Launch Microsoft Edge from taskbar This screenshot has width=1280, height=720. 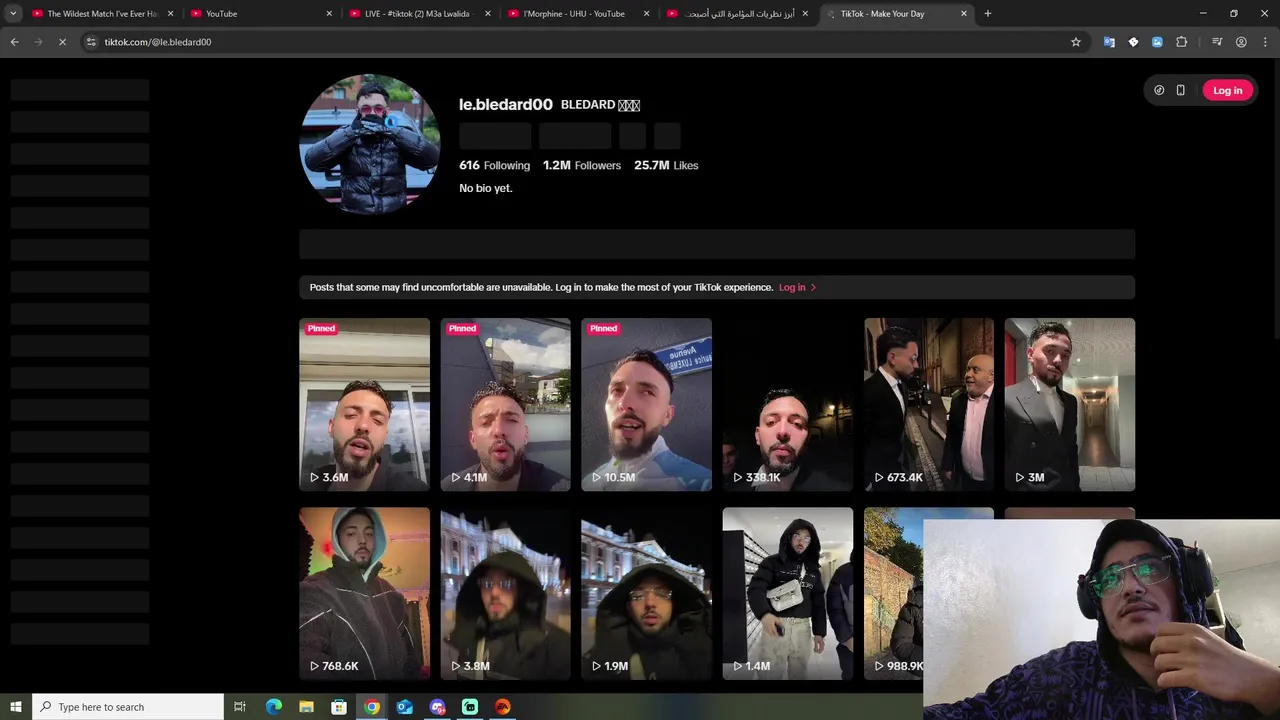coord(274,707)
